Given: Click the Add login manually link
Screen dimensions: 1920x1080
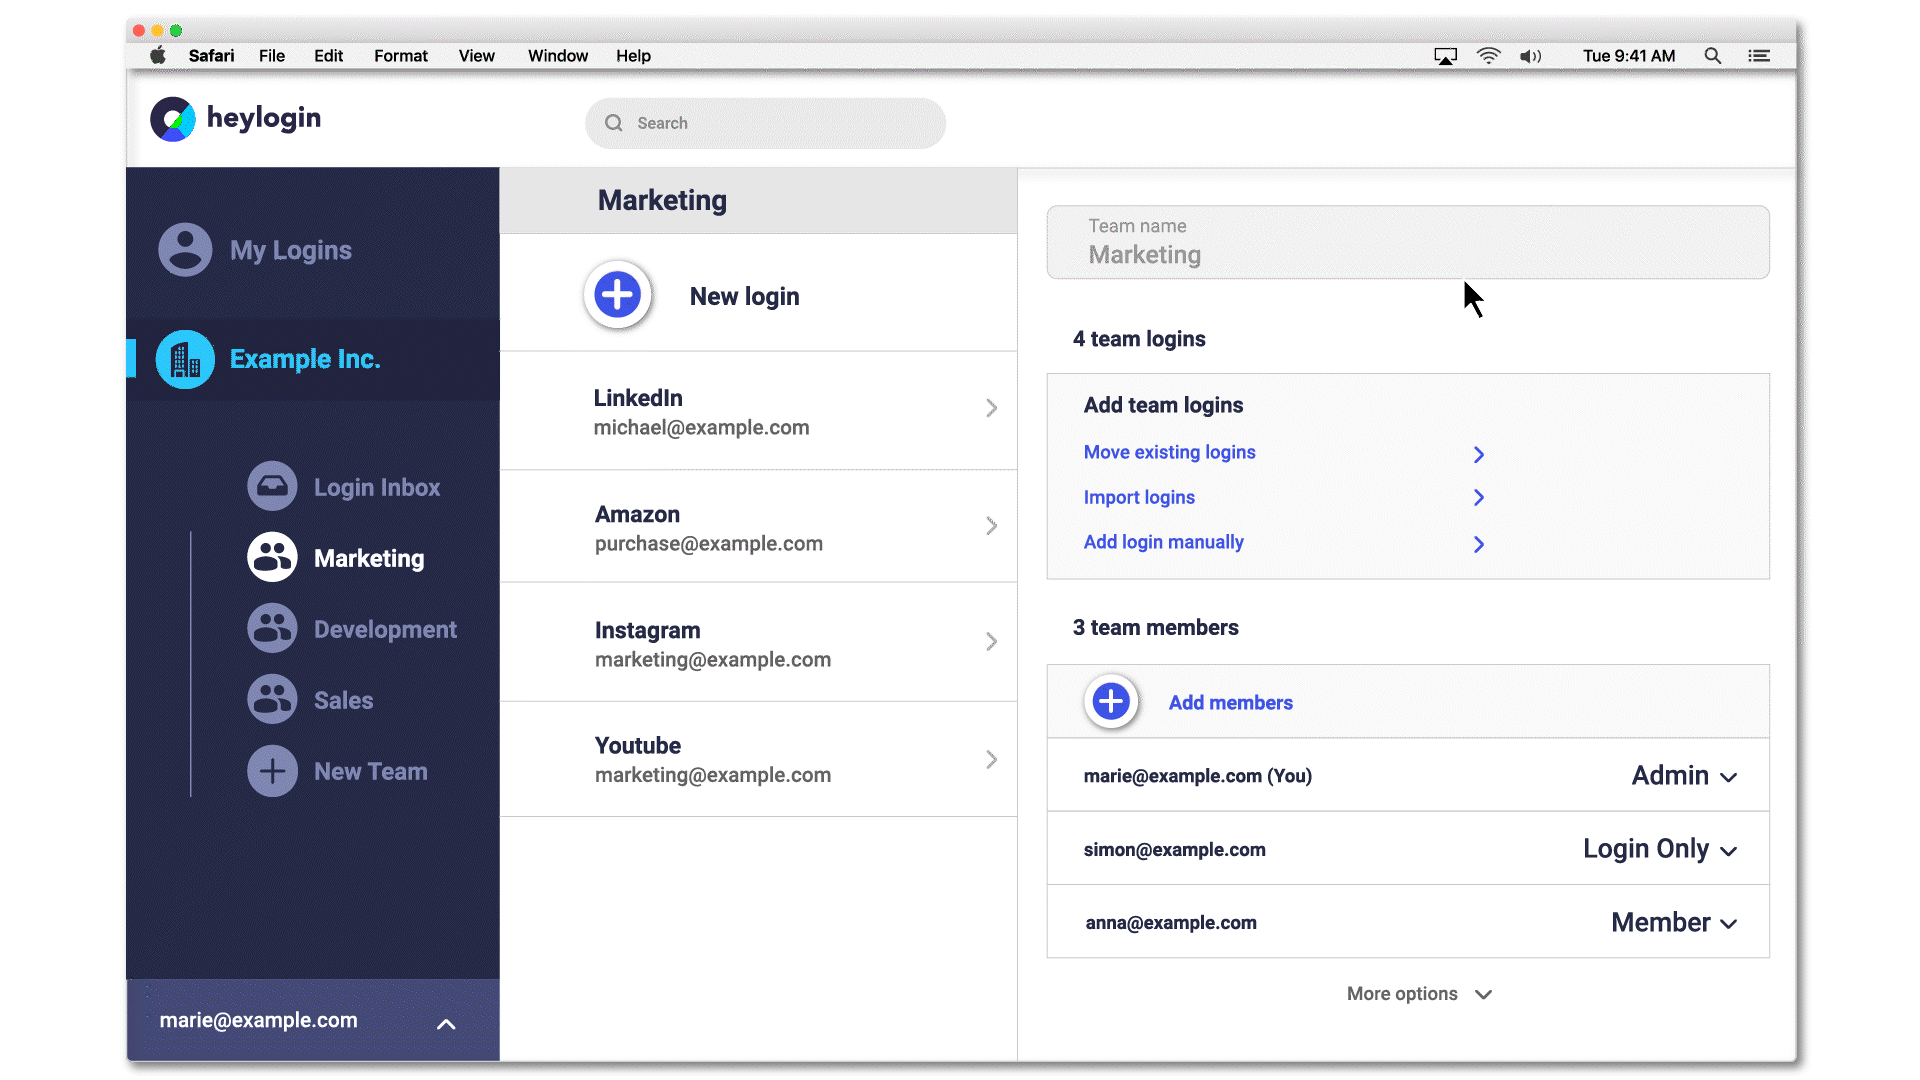Looking at the screenshot, I should tap(1163, 542).
